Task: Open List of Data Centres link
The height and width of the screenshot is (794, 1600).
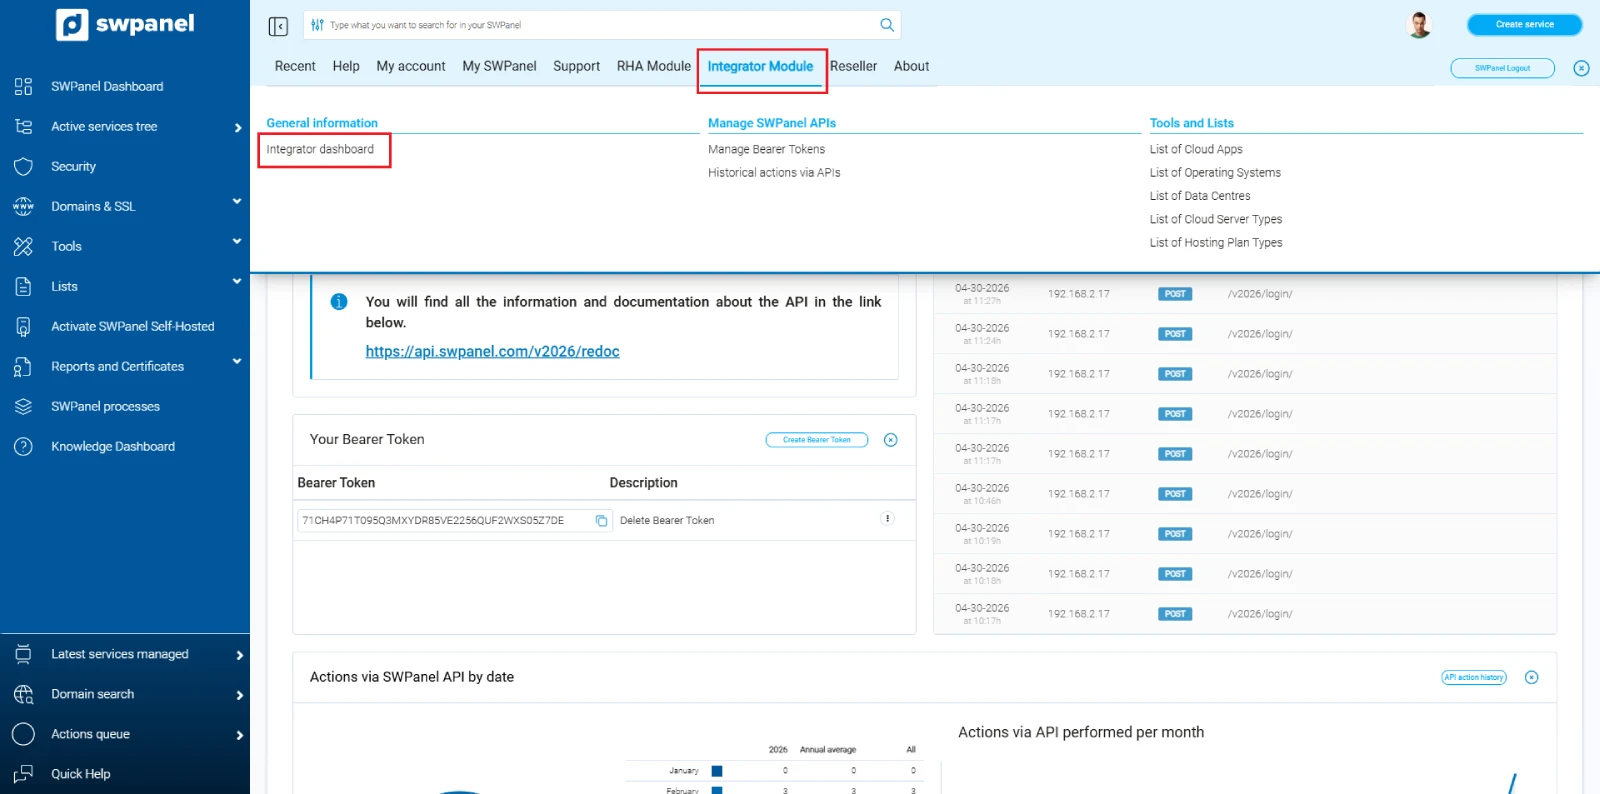Action: [1200, 196]
